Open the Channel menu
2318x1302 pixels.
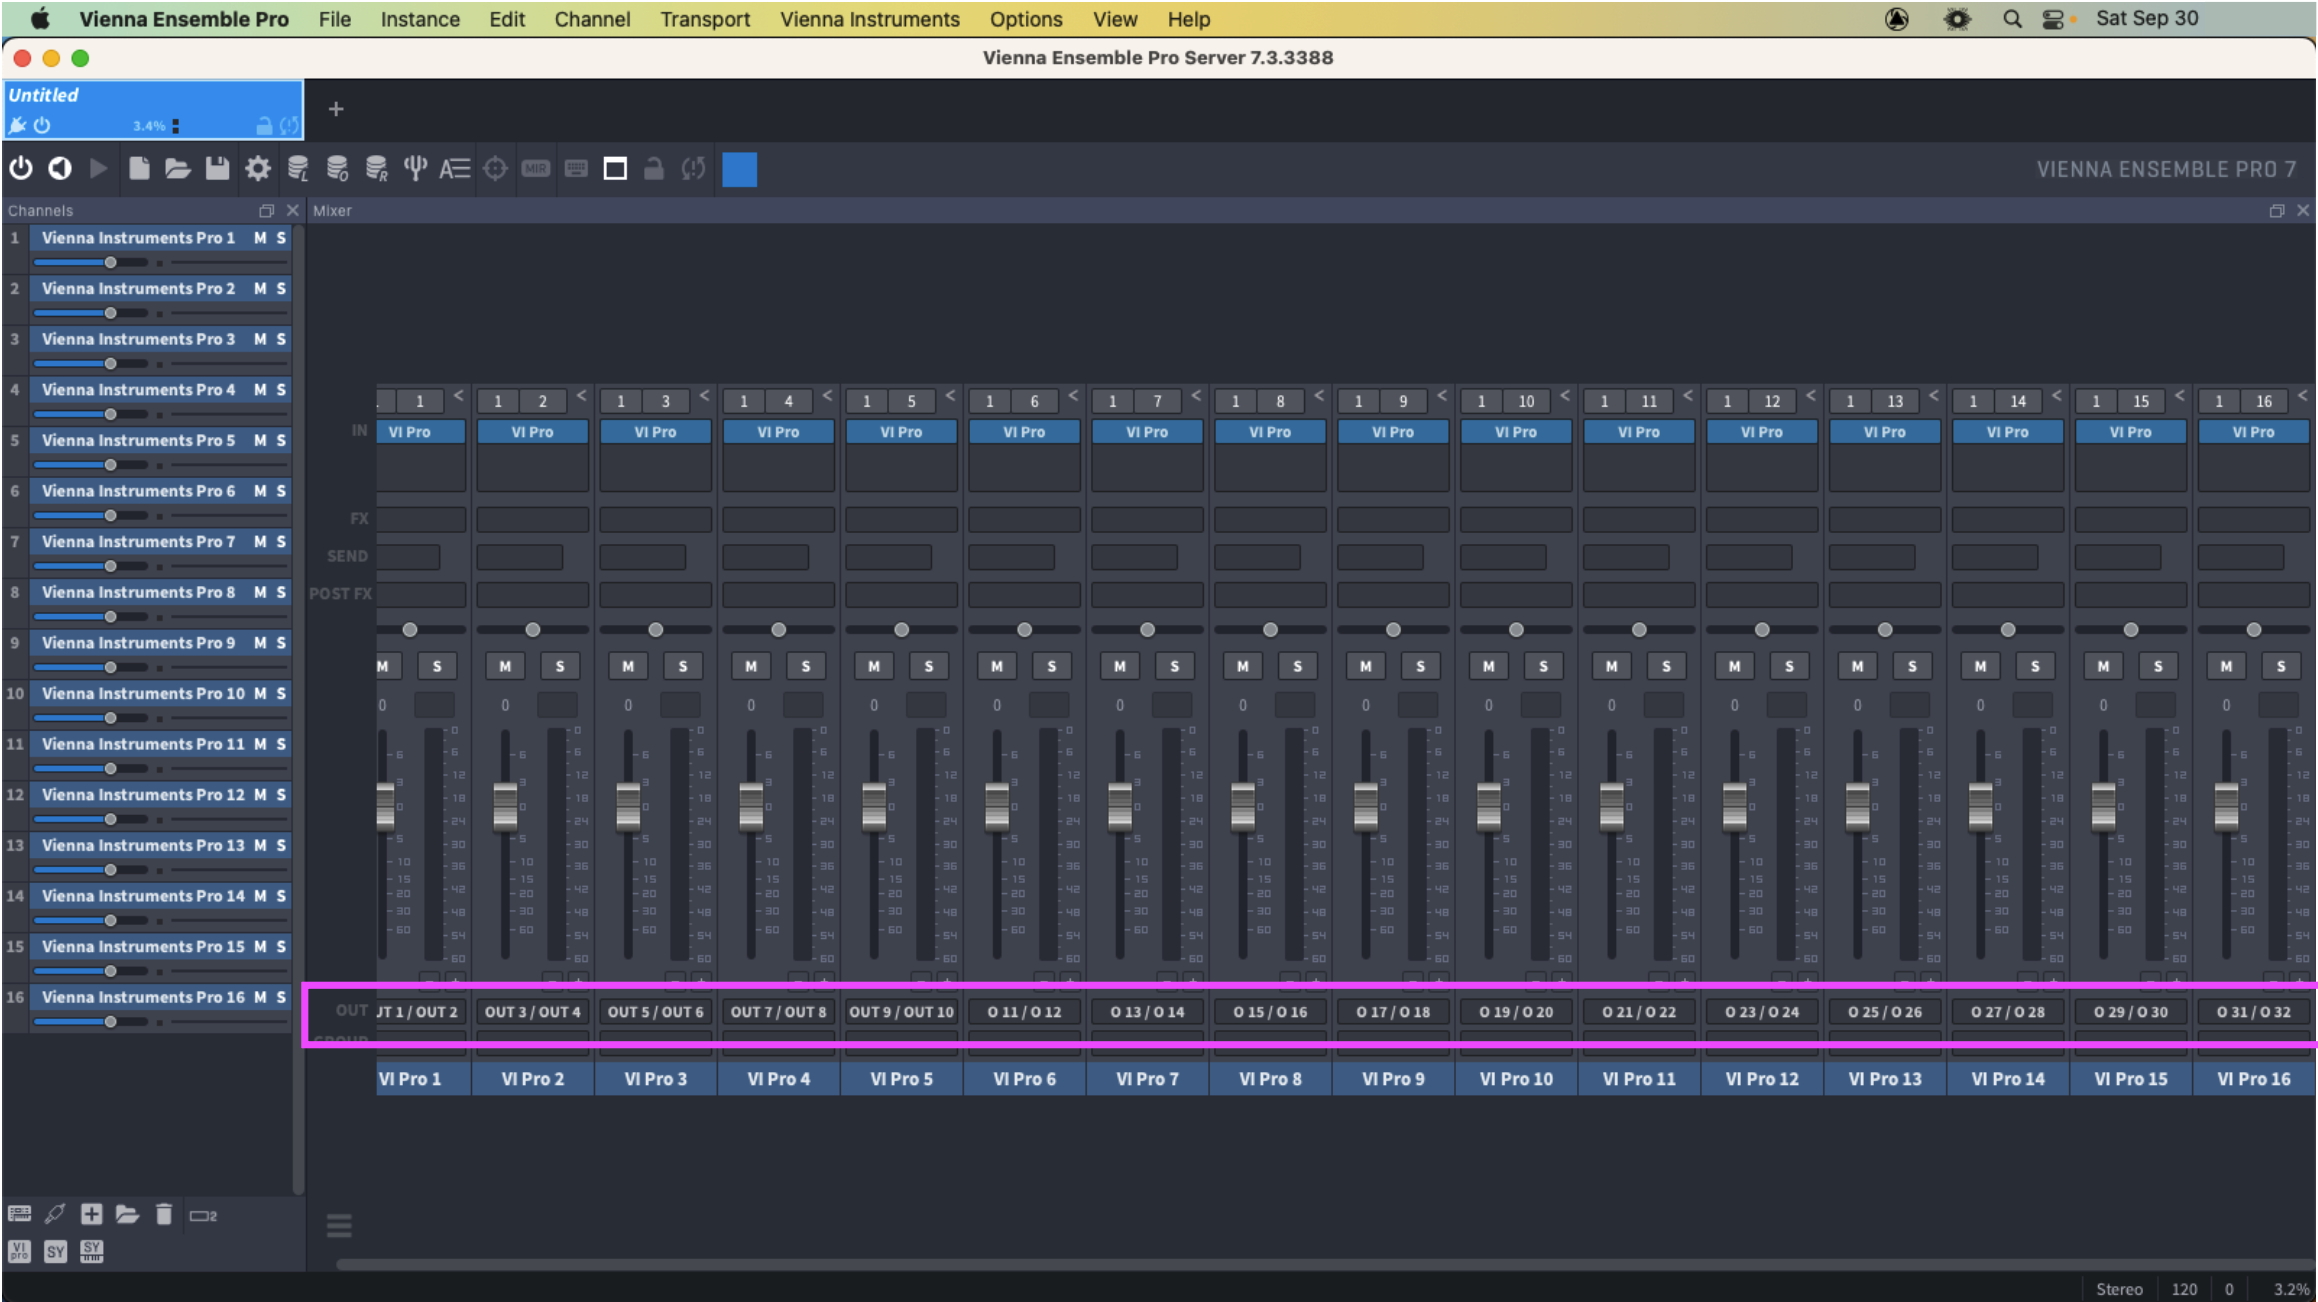coord(592,19)
